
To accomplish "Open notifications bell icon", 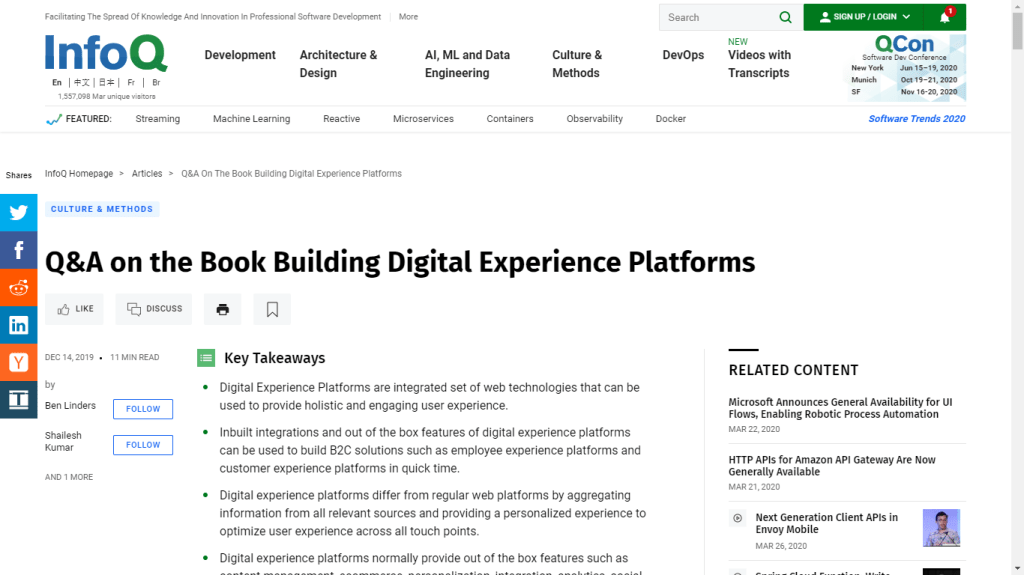I will tap(945, 17).
